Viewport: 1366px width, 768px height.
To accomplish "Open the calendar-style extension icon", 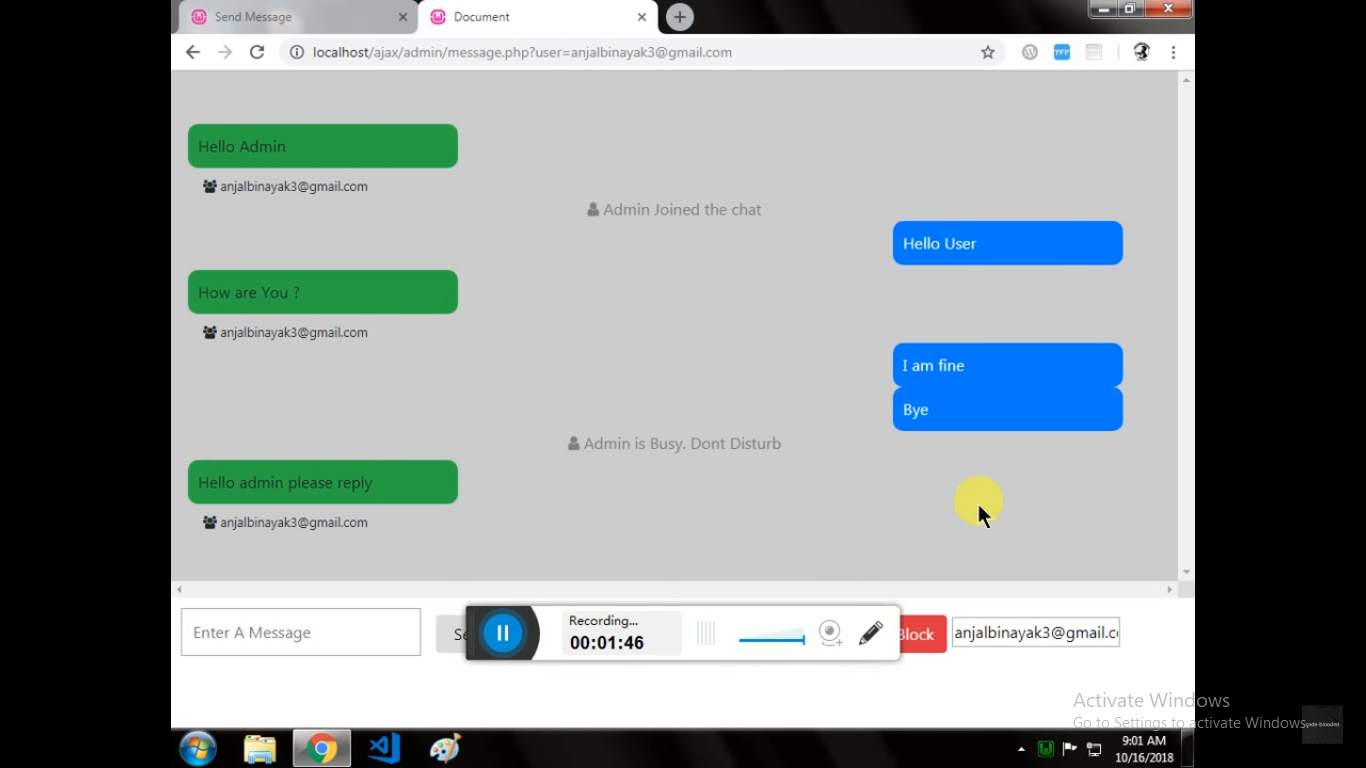I will point(1093,52).
